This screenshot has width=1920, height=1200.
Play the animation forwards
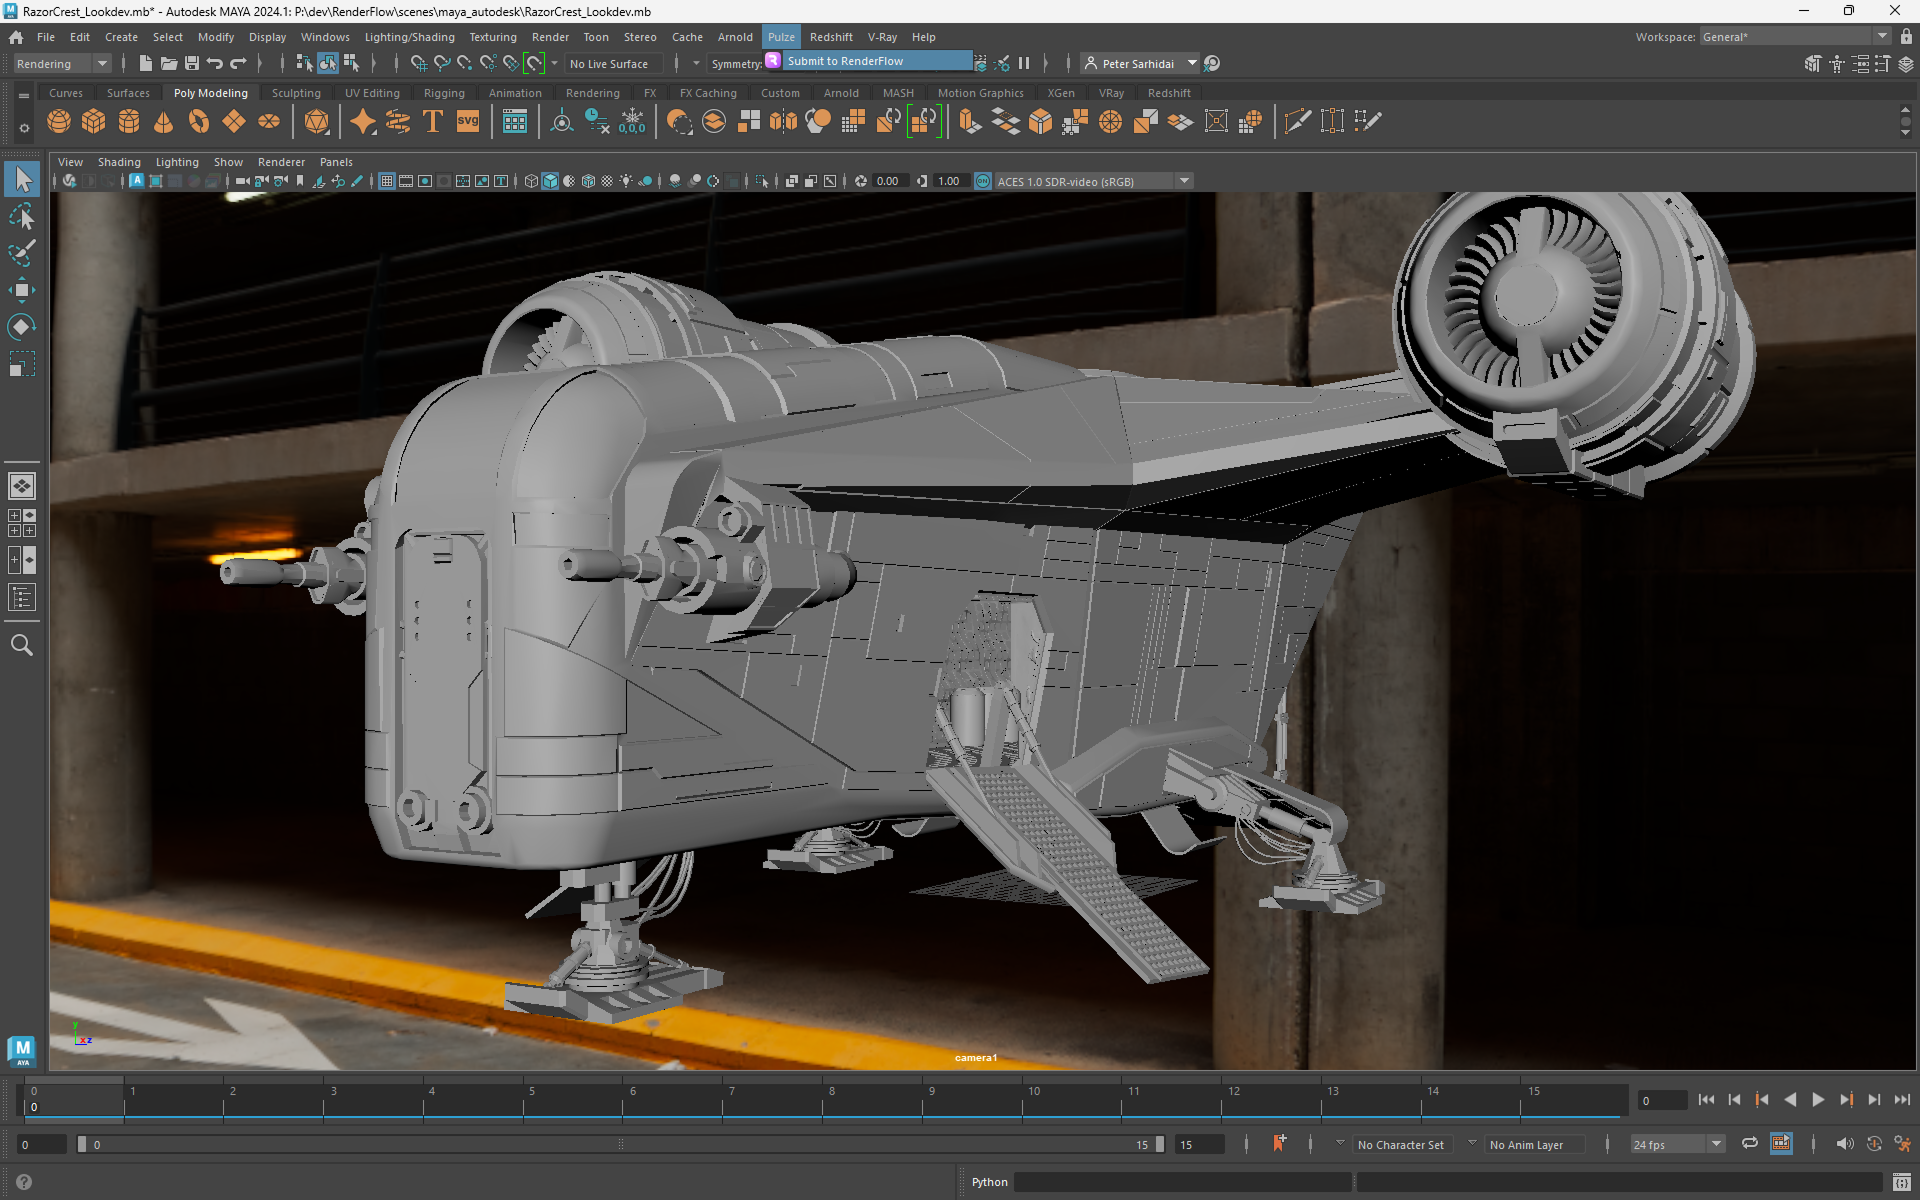point(1818,1100)
